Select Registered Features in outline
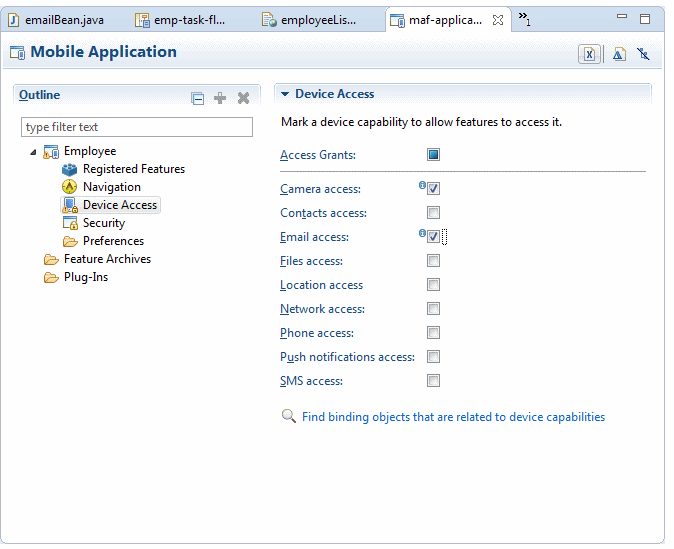Viewport: 674px width, 549px height. [x=134, y=169]
